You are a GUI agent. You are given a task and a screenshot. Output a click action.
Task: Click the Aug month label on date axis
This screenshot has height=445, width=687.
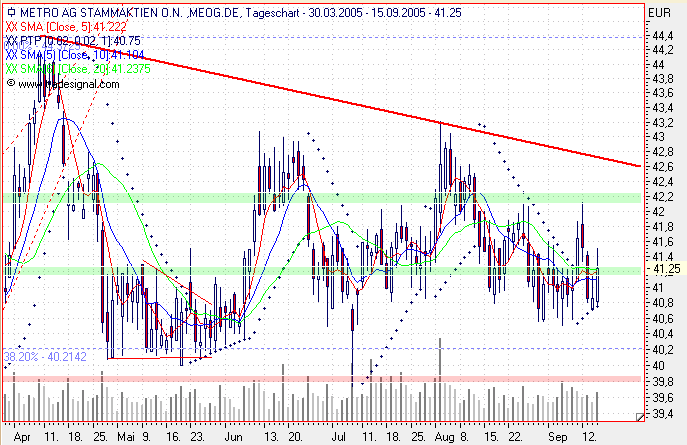coord(445,437)
